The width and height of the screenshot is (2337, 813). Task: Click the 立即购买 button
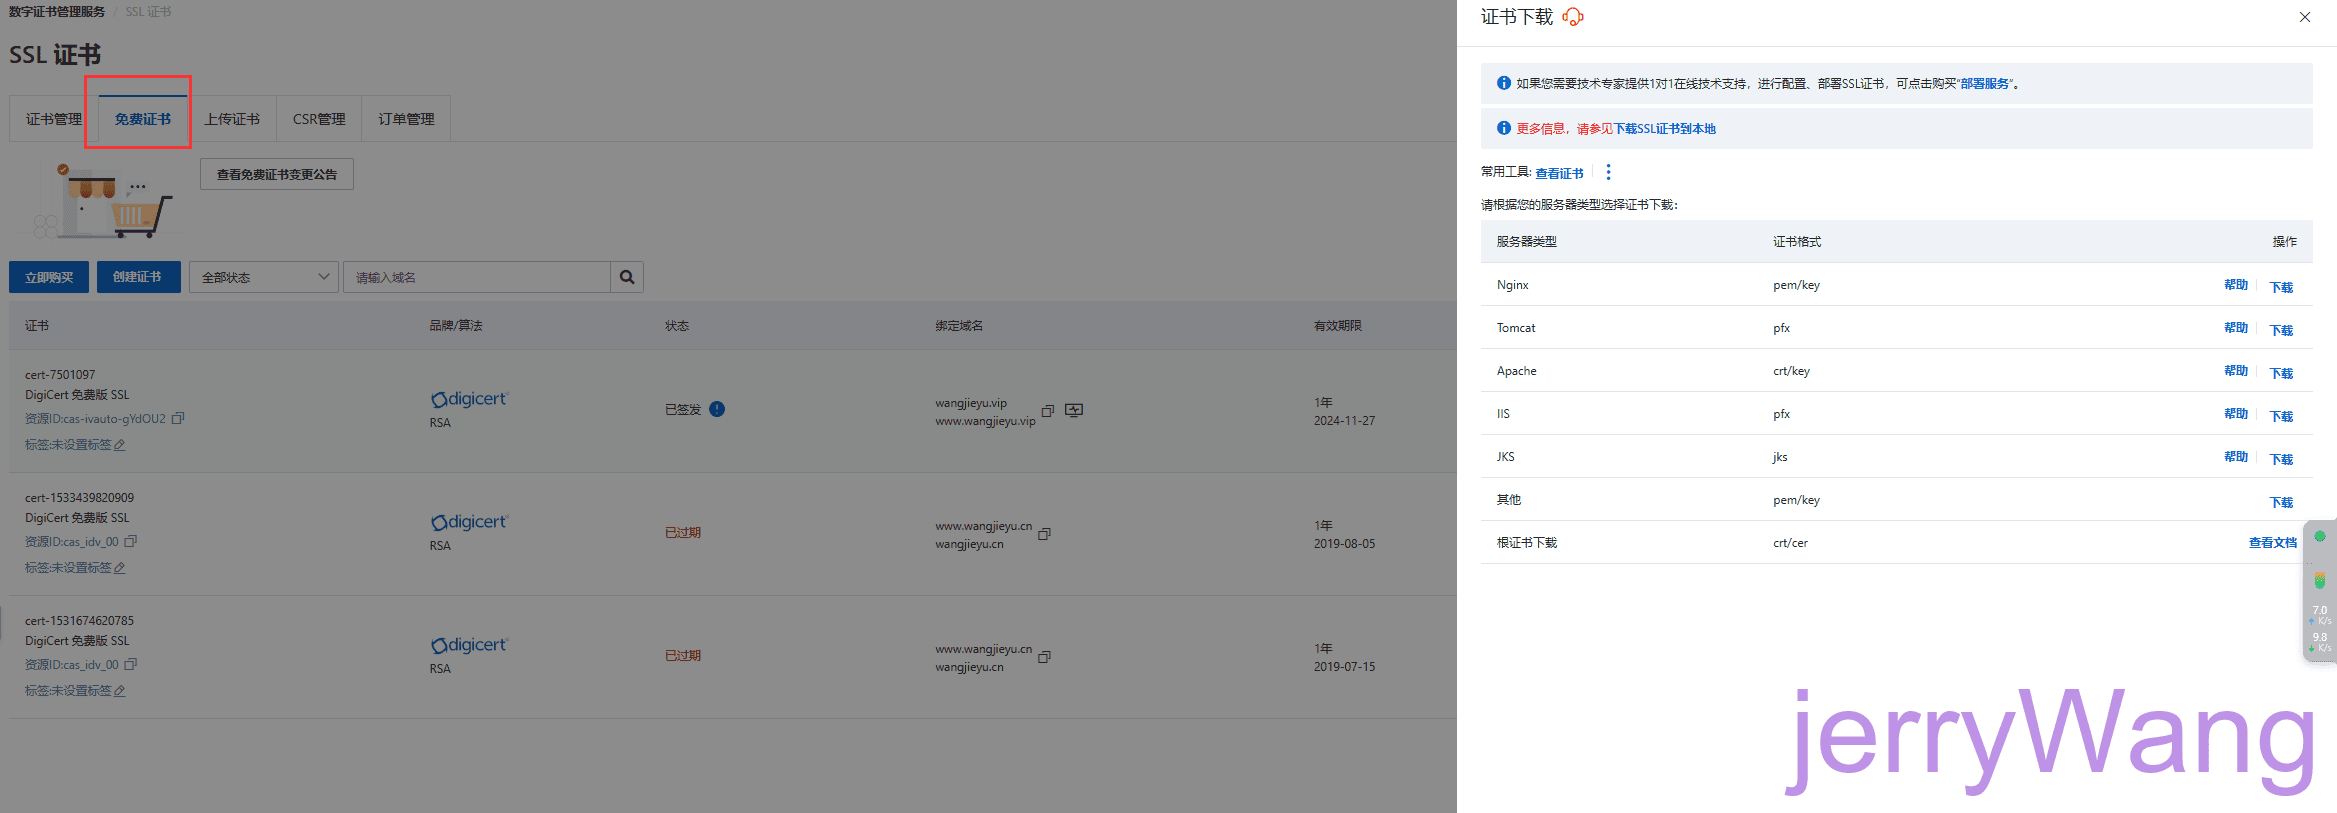(x=49, y=277)
